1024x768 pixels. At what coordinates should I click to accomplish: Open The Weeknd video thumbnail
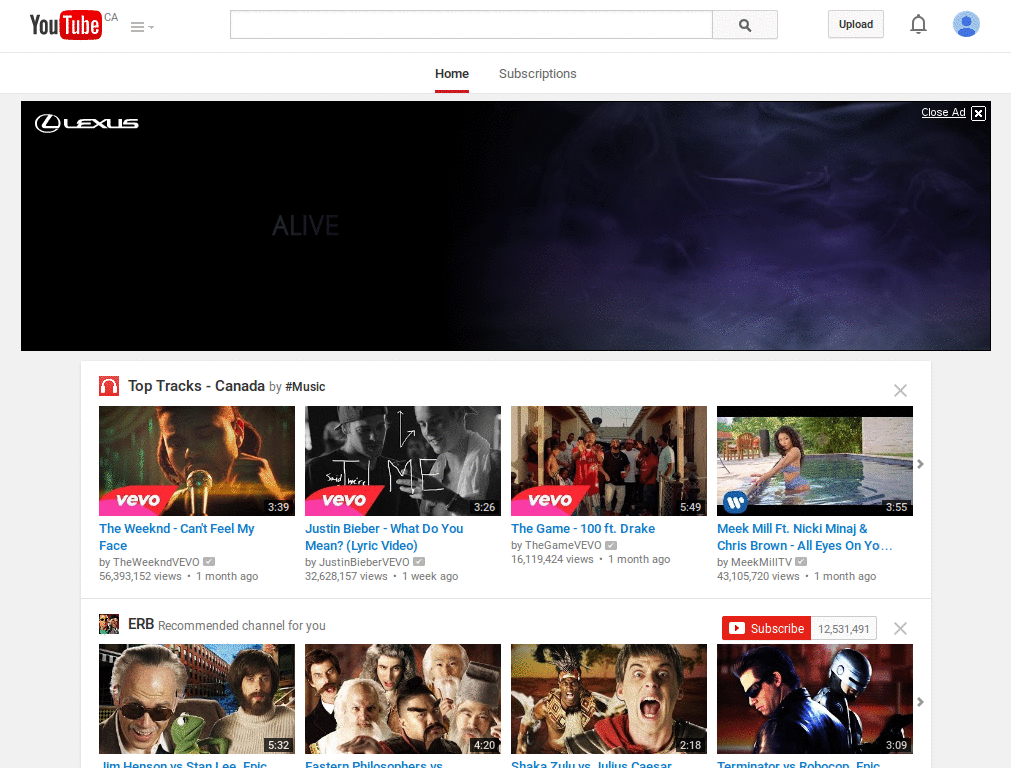coord(197,461)
